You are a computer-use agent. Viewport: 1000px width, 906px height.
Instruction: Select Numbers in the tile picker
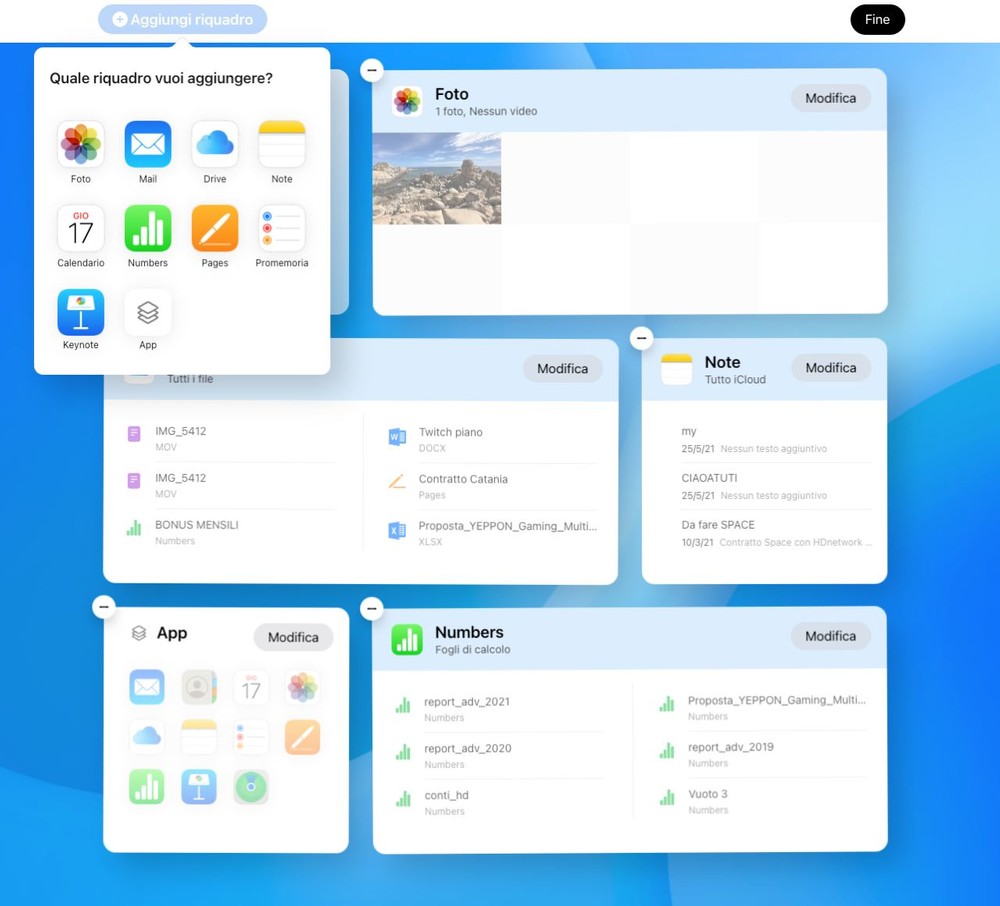pos(148,229)
